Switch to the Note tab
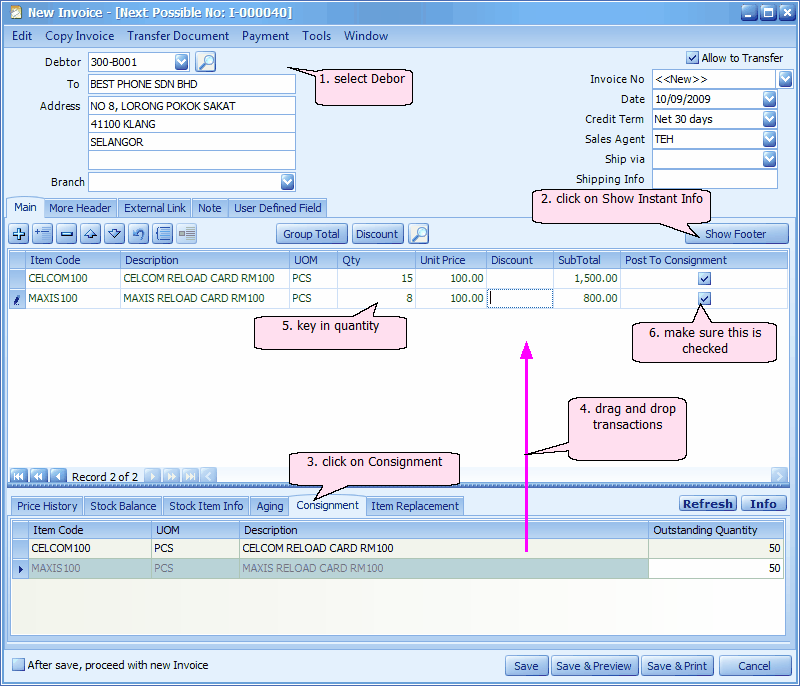The image size is (800, 686). coord(210,208)
